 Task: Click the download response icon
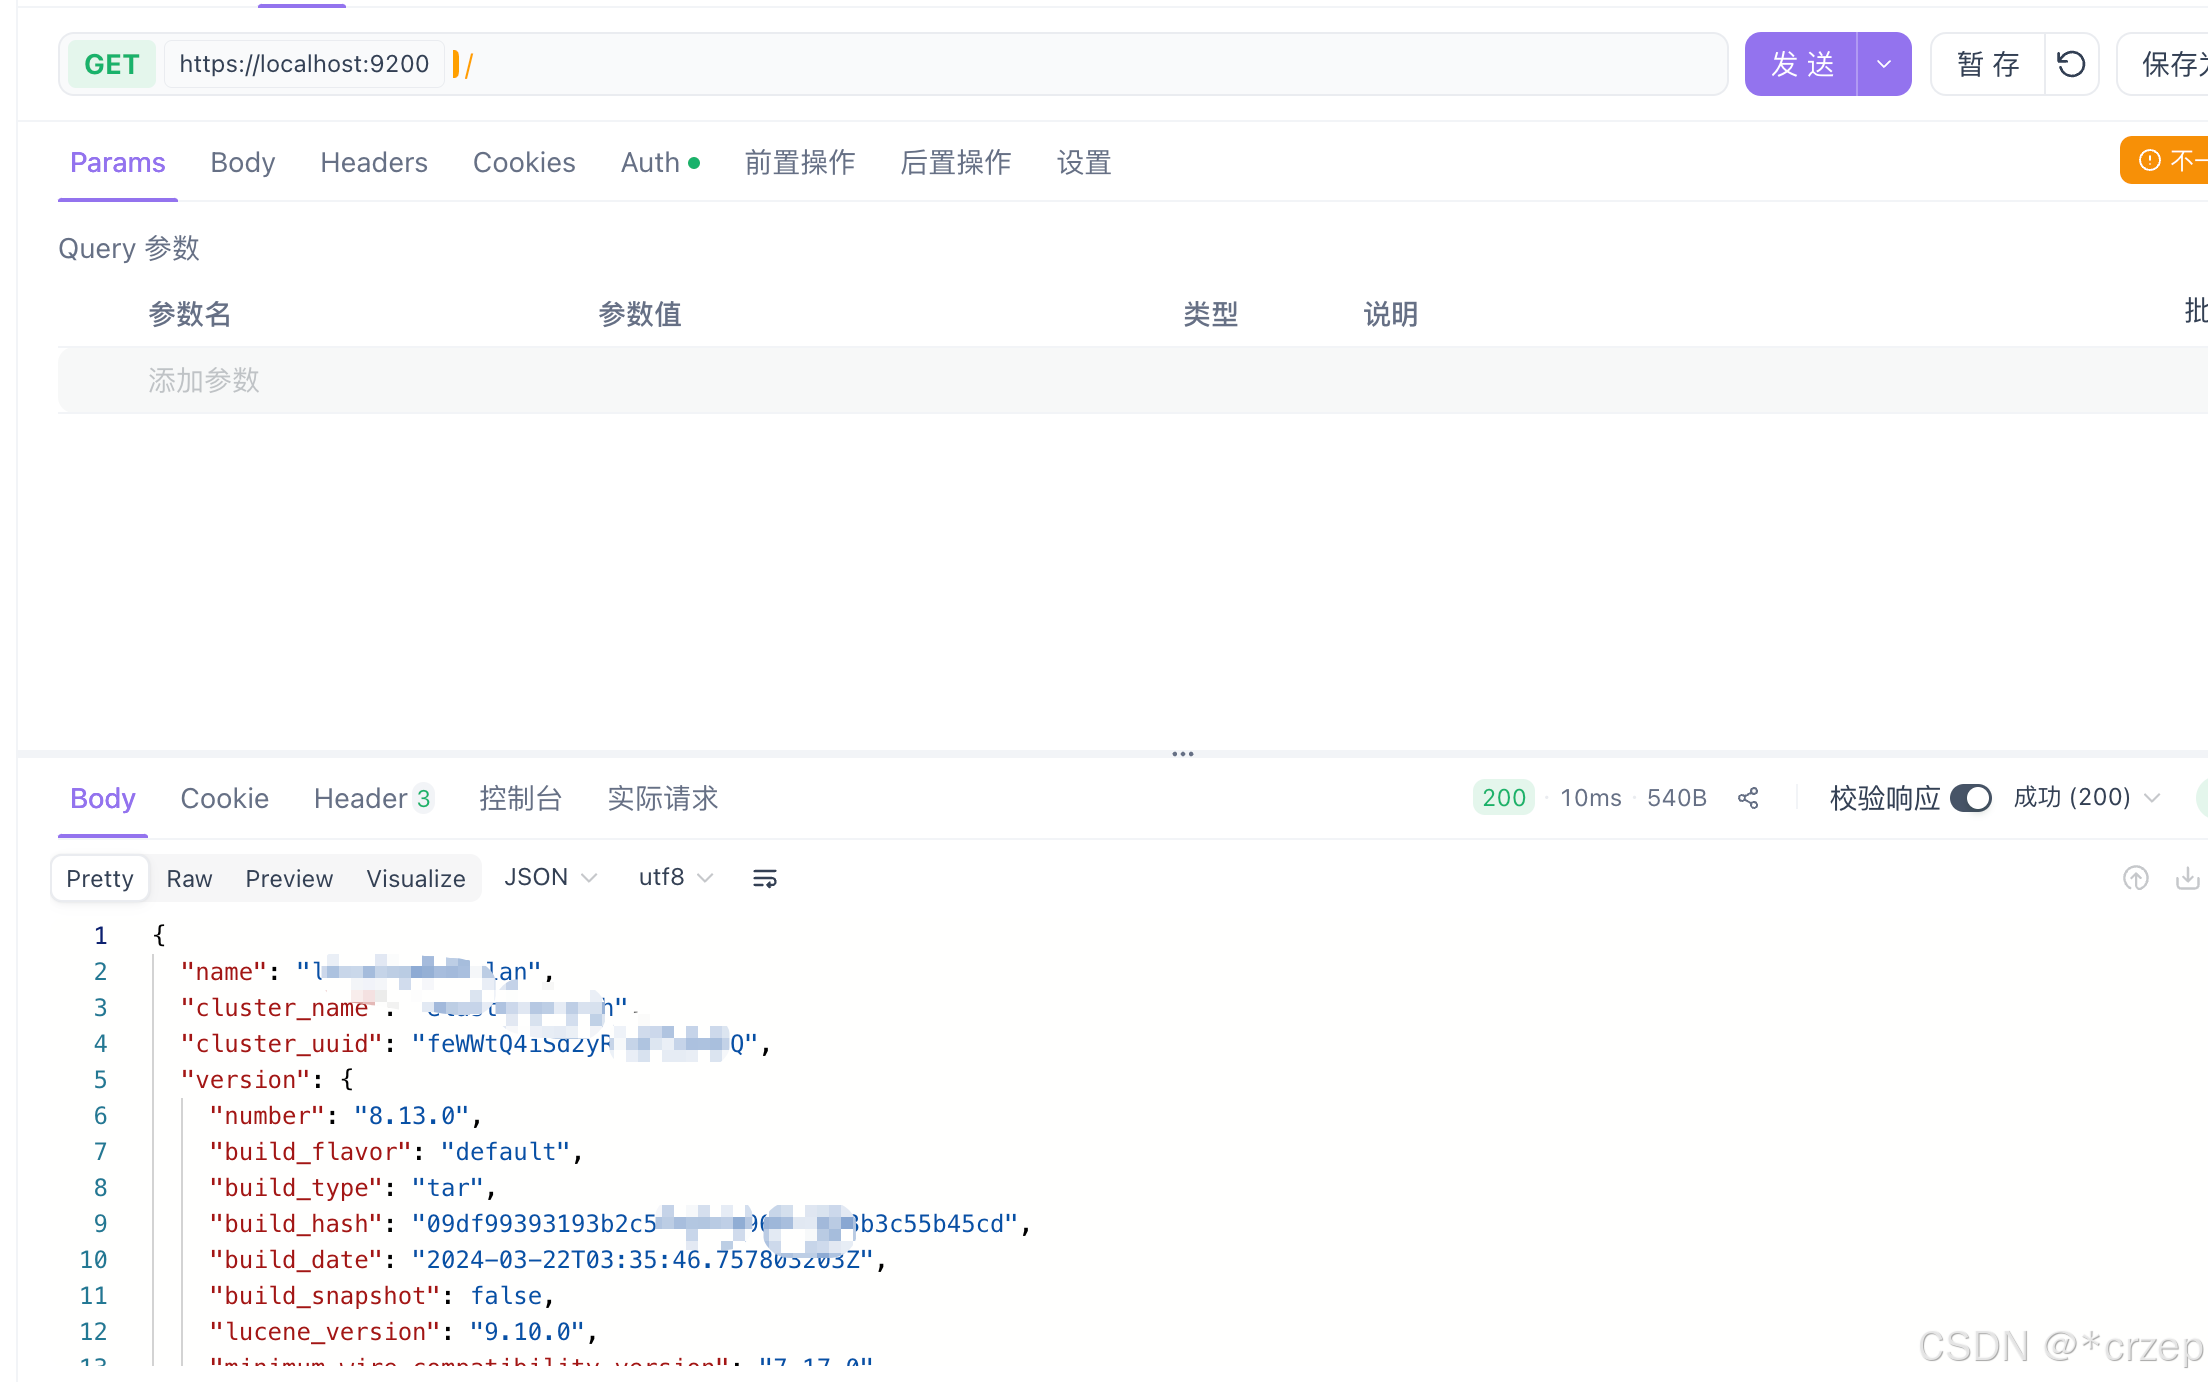tap(2187, 878)
